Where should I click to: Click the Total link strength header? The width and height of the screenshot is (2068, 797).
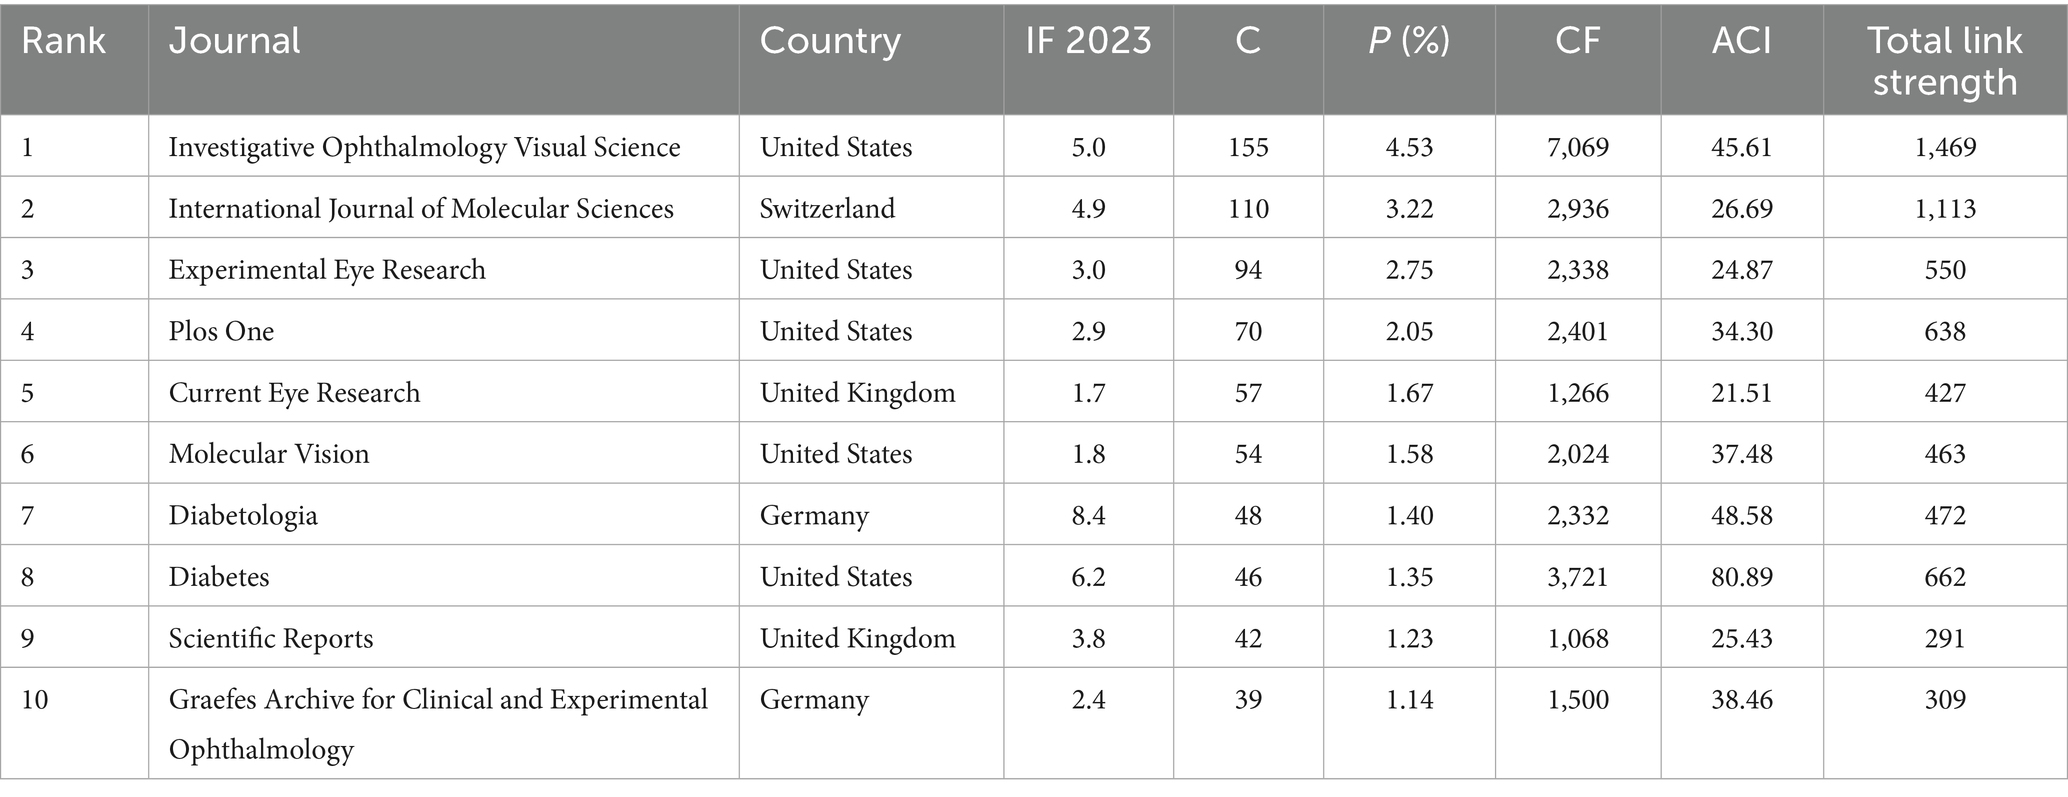pos(1945,60)
